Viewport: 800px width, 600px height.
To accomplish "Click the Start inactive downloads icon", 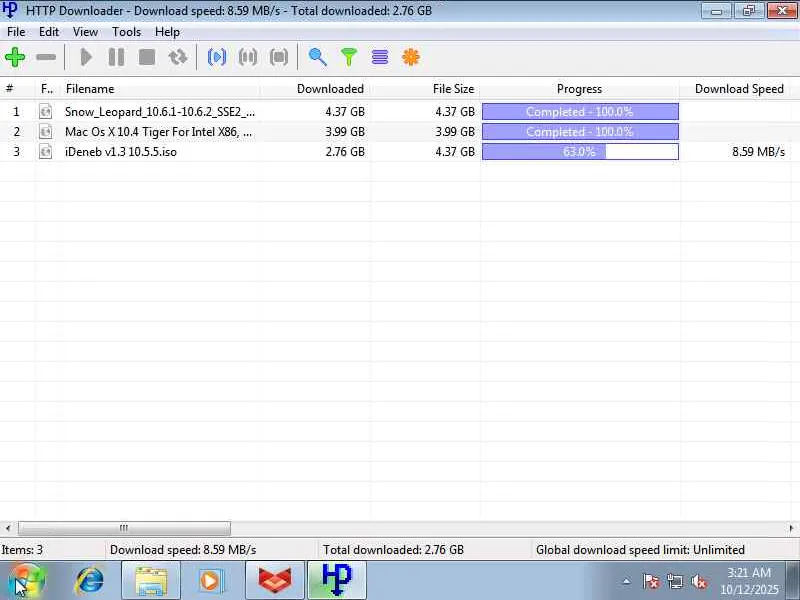I will click(217, 57).
